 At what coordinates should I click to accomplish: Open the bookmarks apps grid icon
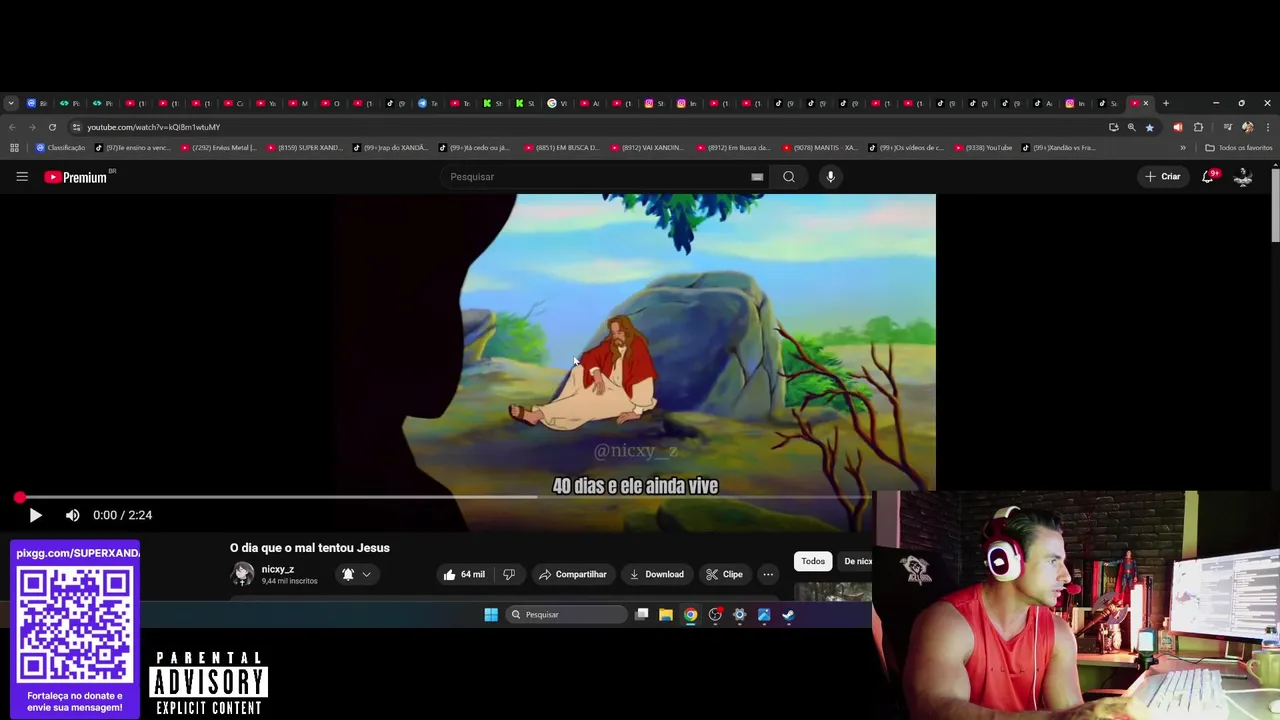tap(14, 148)
